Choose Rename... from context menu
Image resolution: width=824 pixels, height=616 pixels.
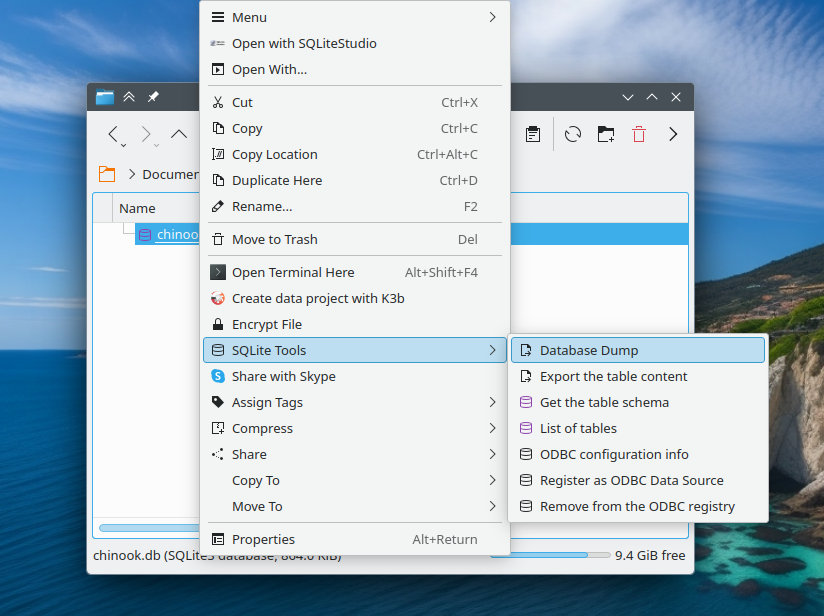click(355, 207)
